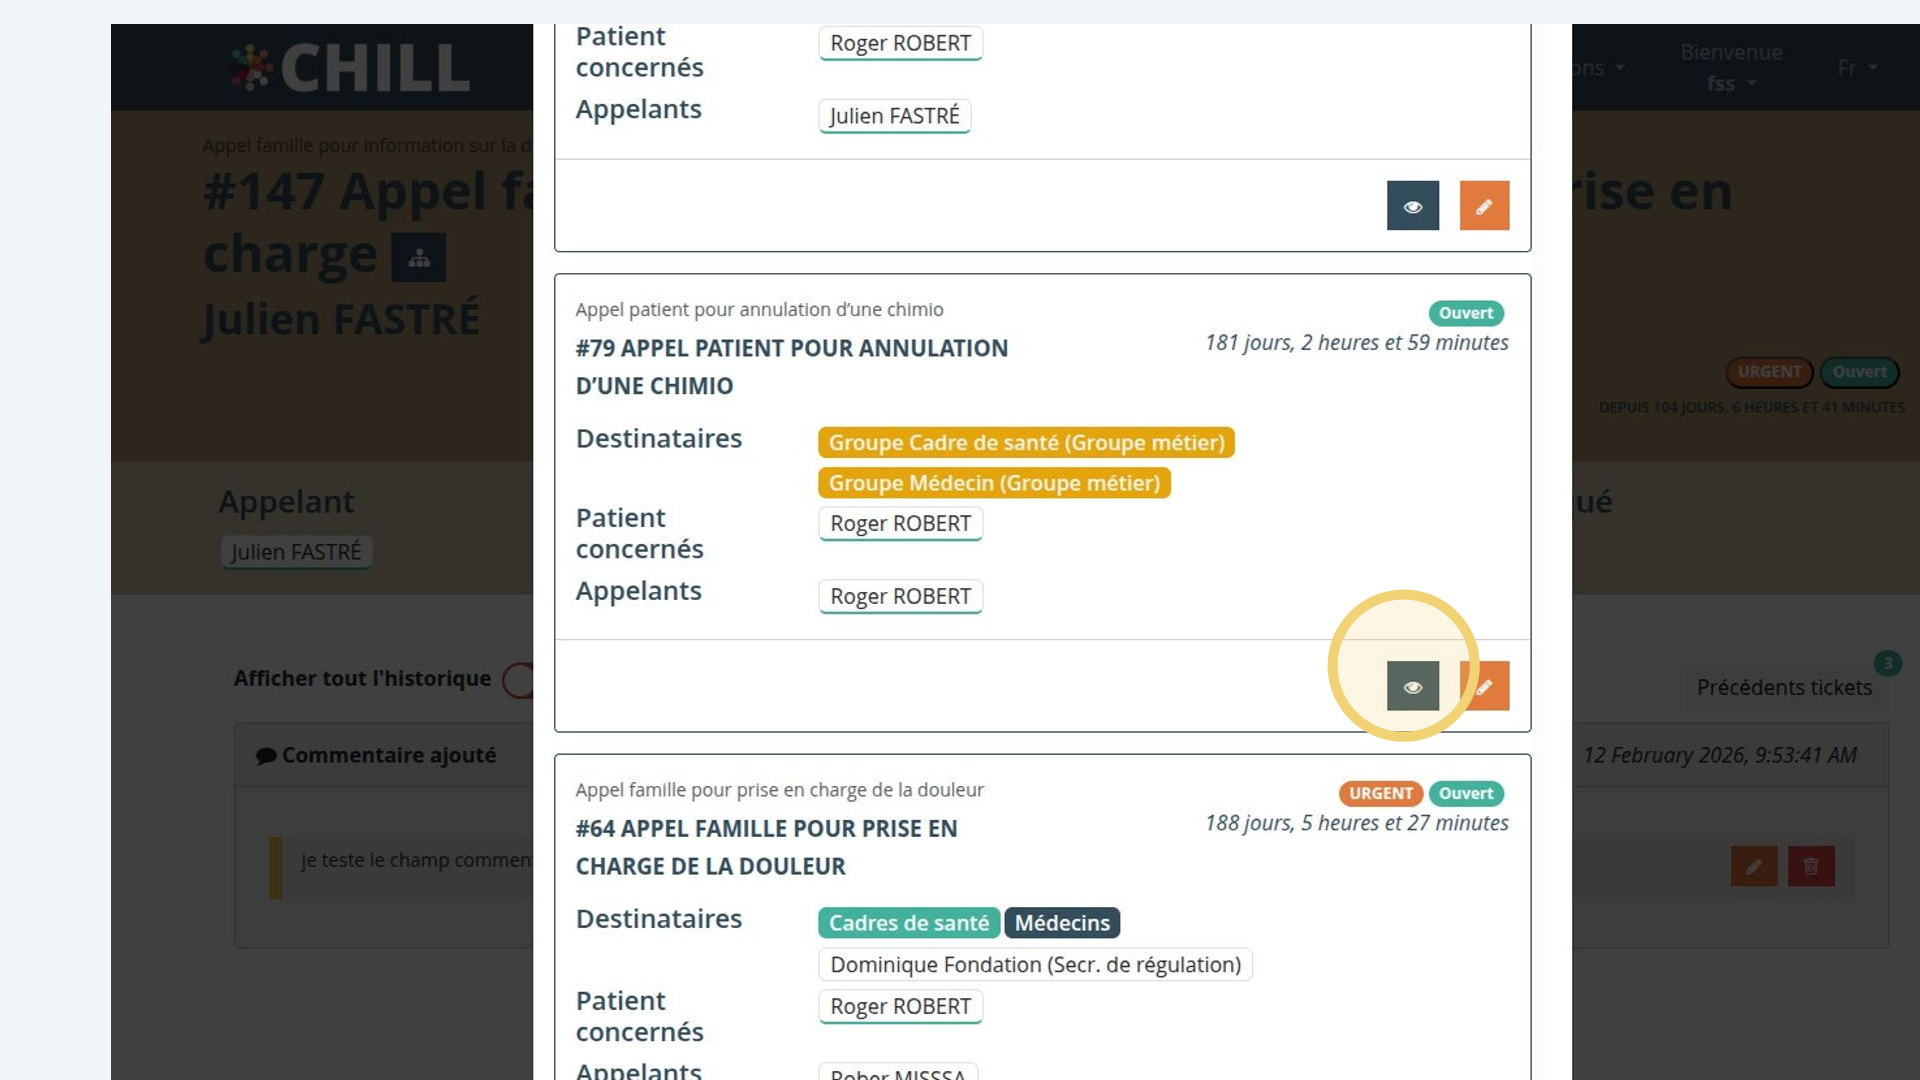The width and height of the screenshot is (1920, 1080).
Task: View ticket #79 with eye icon
Action: [1412, 686]
